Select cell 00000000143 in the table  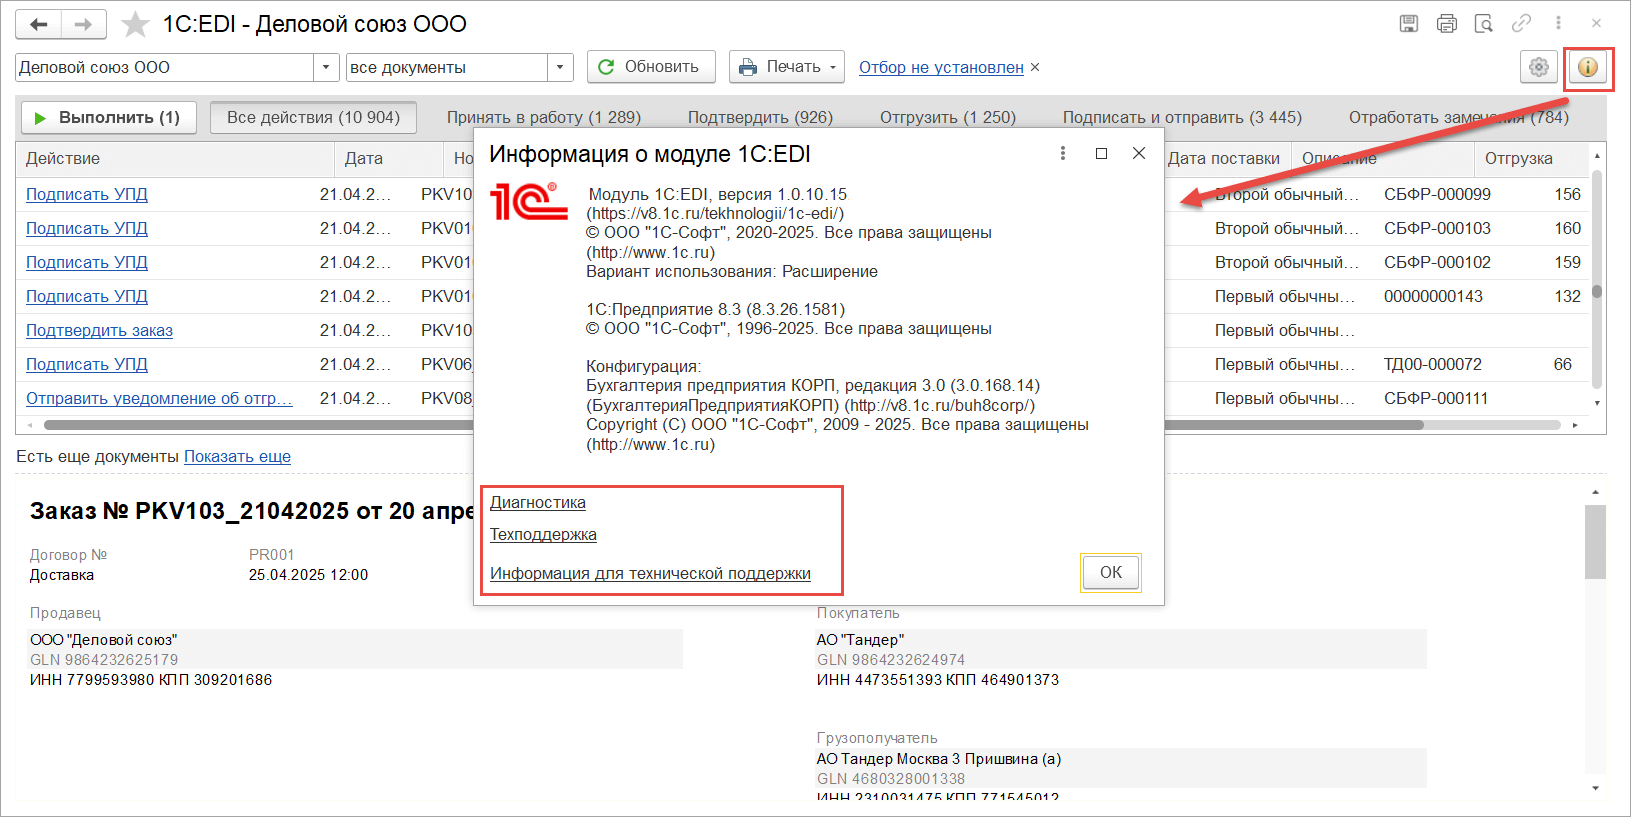[1433, 296]
